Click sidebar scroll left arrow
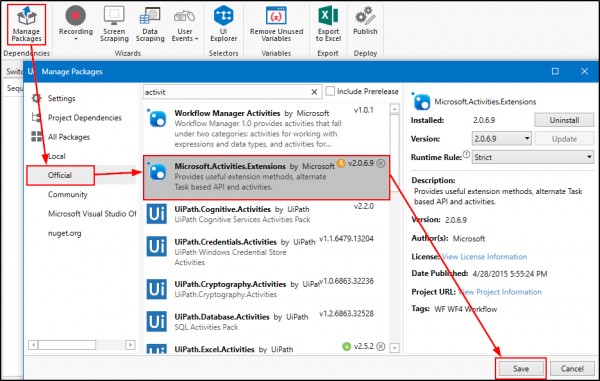 click(33, 345)
